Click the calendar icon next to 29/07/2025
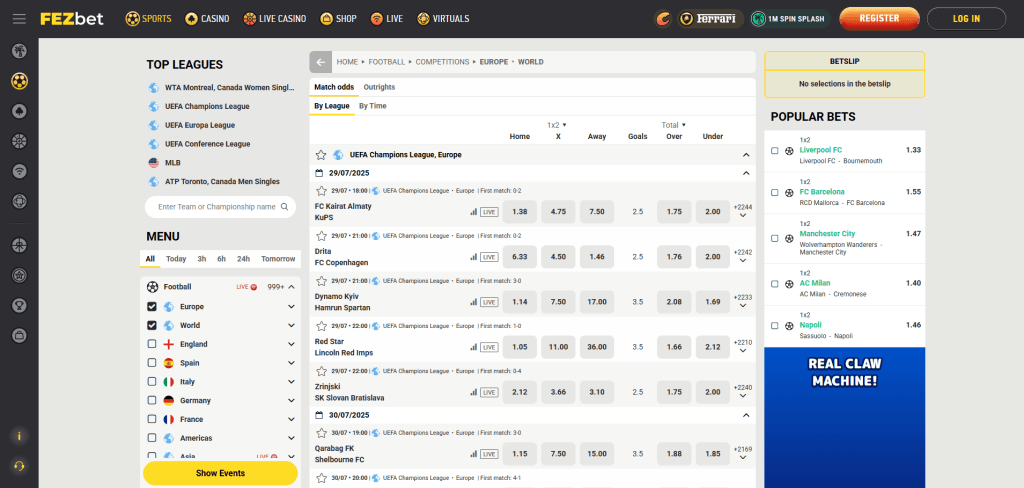The image size is (1024, 488). click(x=319, y=173)
